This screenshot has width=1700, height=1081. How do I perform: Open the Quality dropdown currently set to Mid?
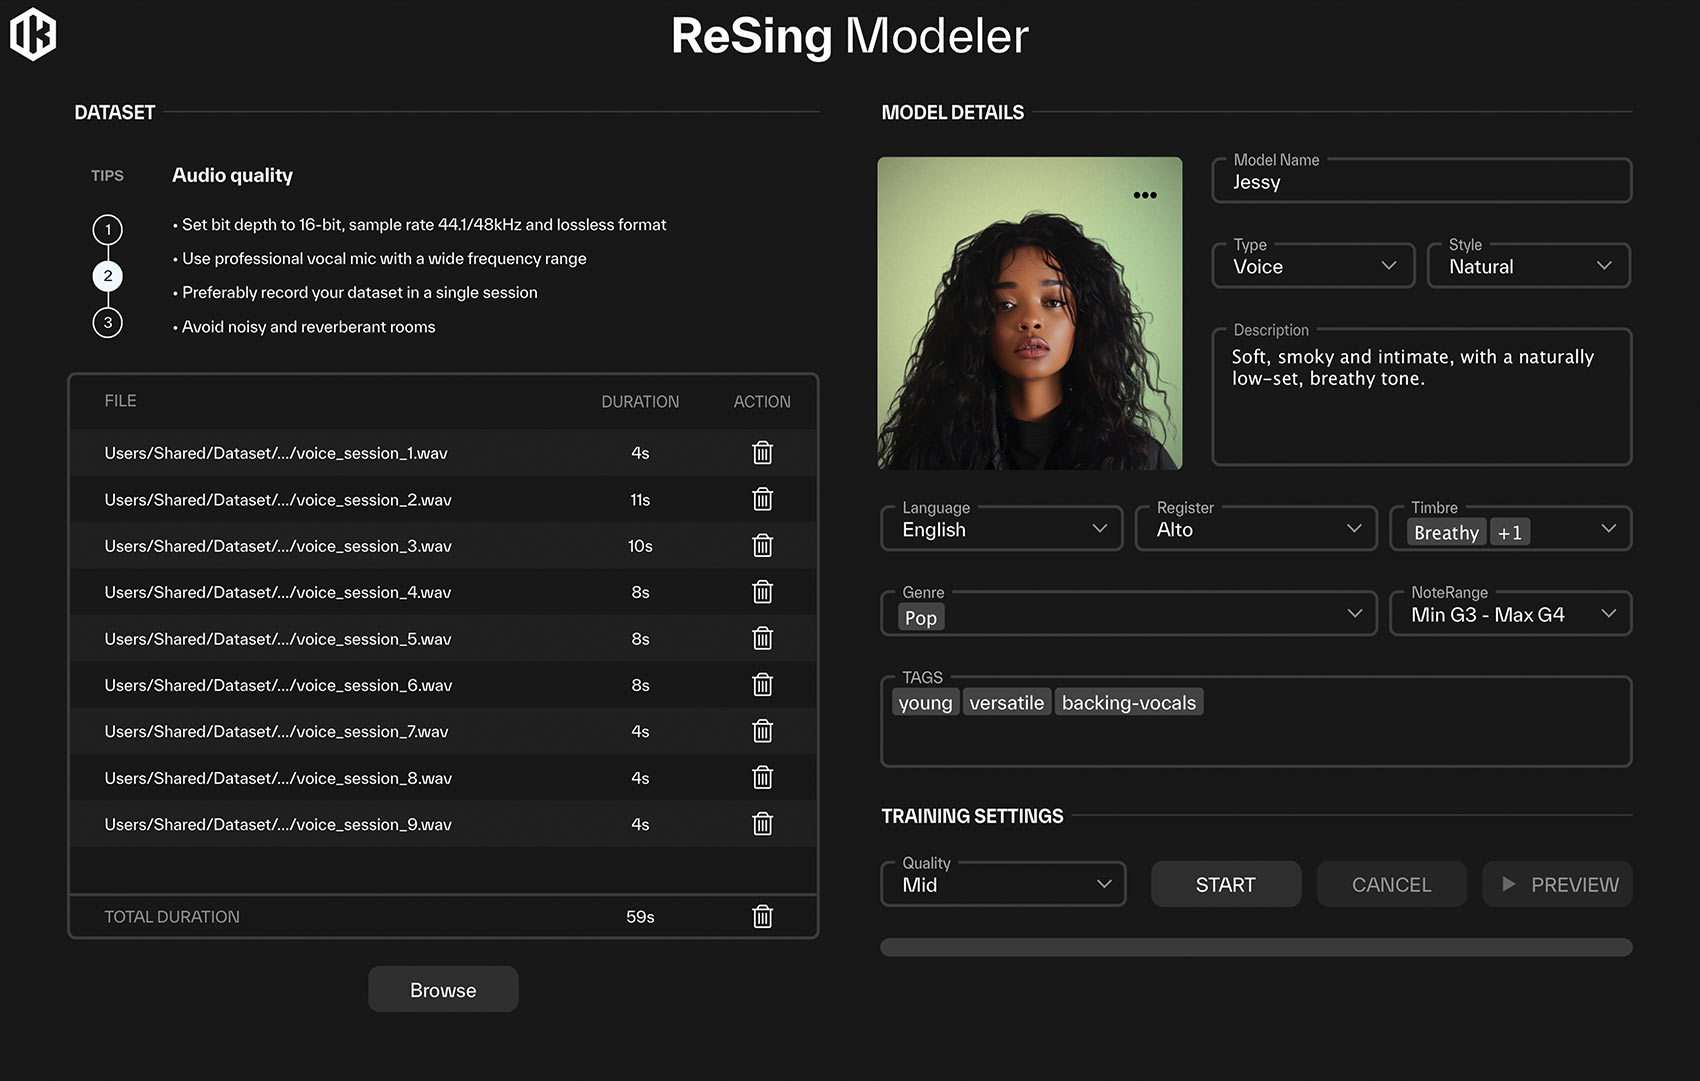1002,883
